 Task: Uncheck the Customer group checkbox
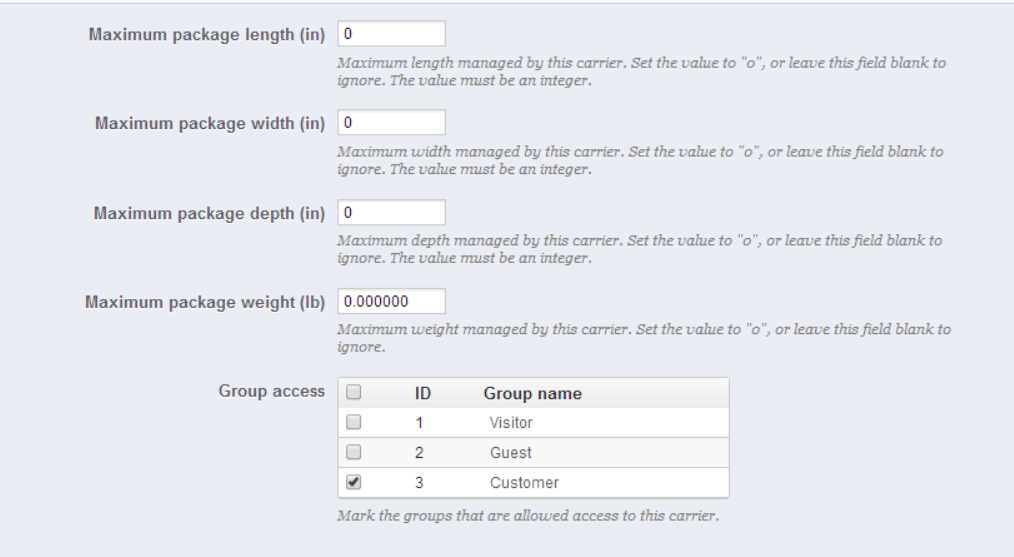(353, 483)
